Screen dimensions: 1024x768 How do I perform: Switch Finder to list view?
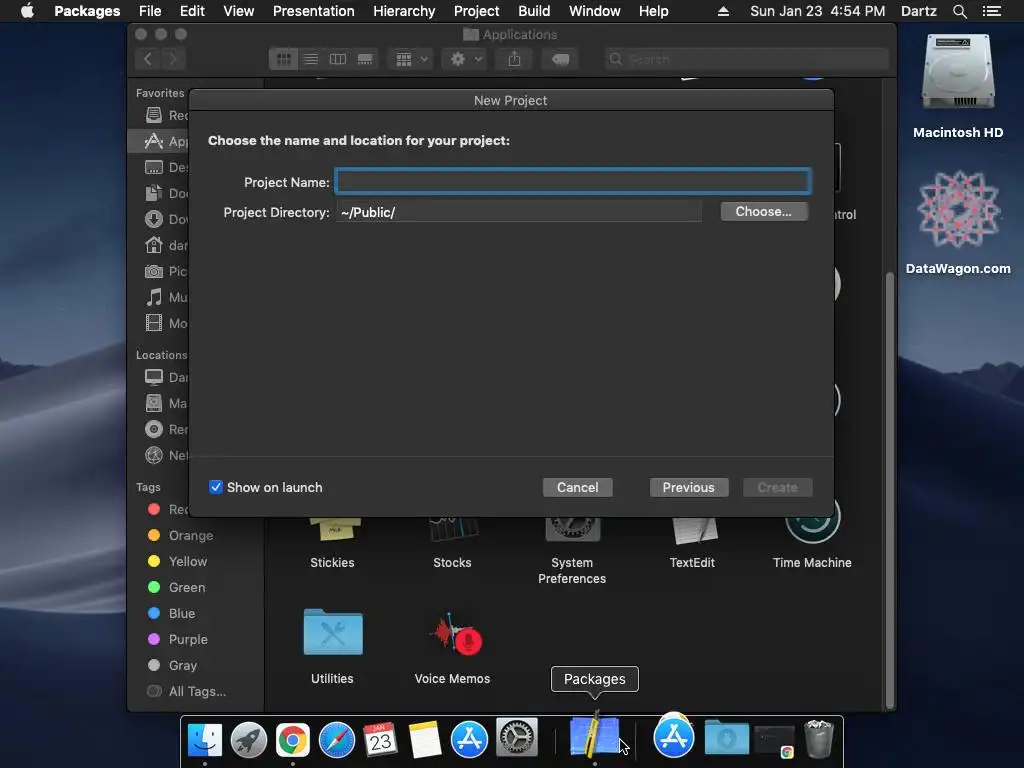[x=311, y=59]
